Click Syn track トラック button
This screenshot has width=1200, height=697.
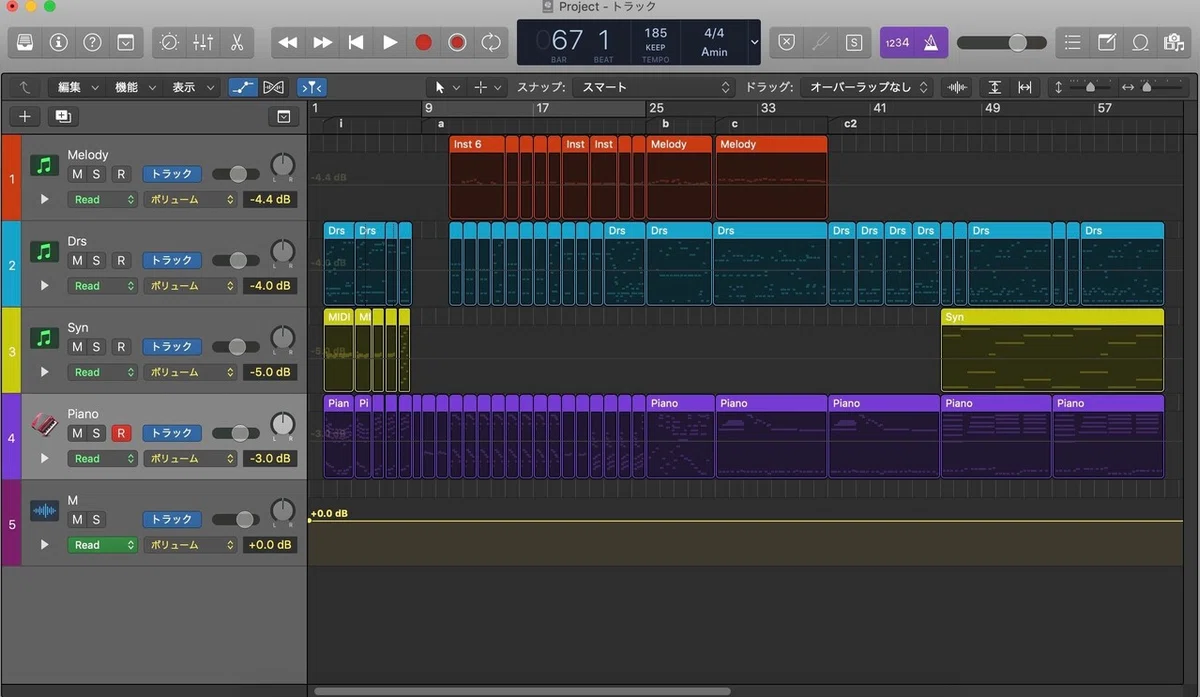(172, 347)
